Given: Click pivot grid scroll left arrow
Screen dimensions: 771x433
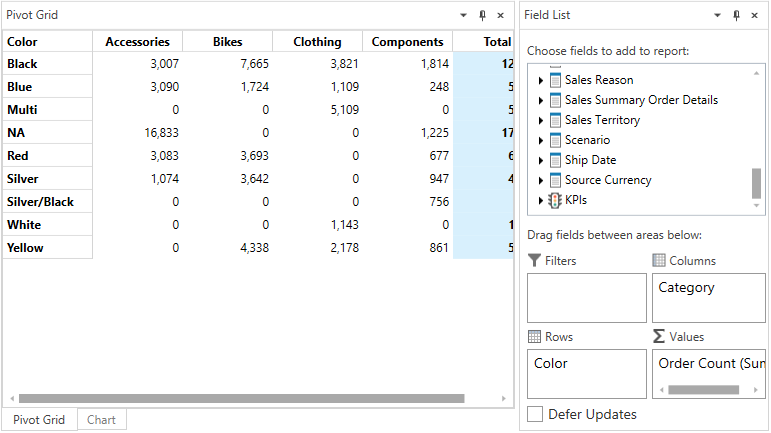Looking at the screenshot, I should tap(12, 399).
